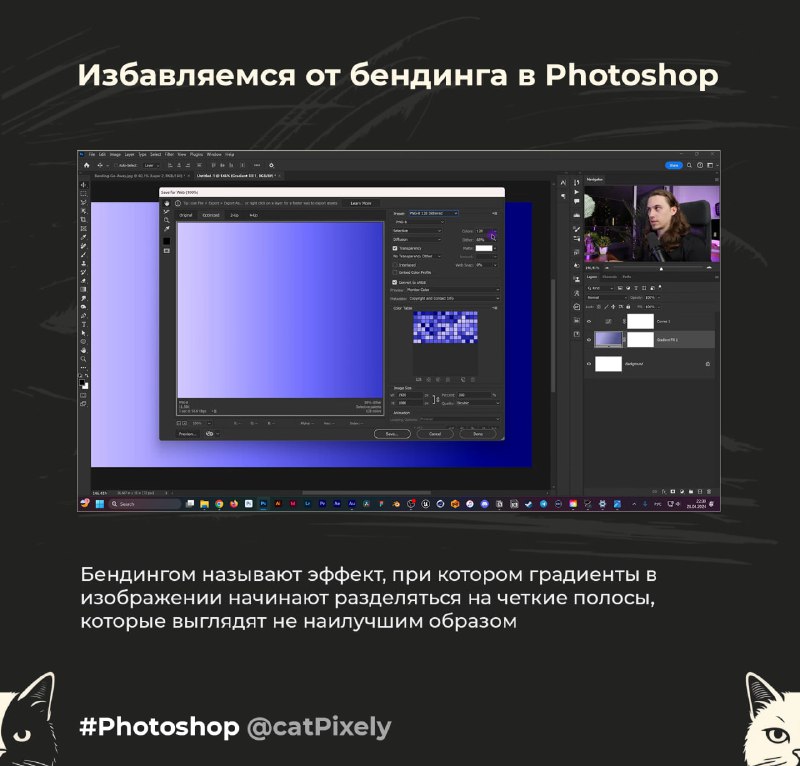The image size is (800, 766).
Task: Open the Quality resampling dropdown
Action: (478, 403)
